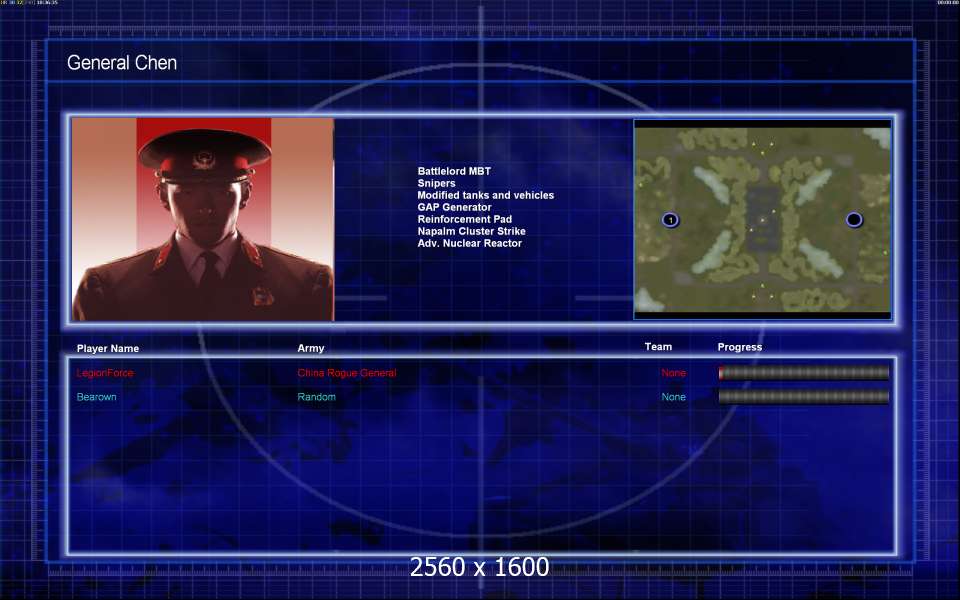This screenshot has height=600, width=960.
Task: Click the 'General Chen' title text
Action: [x=122, y=62]
